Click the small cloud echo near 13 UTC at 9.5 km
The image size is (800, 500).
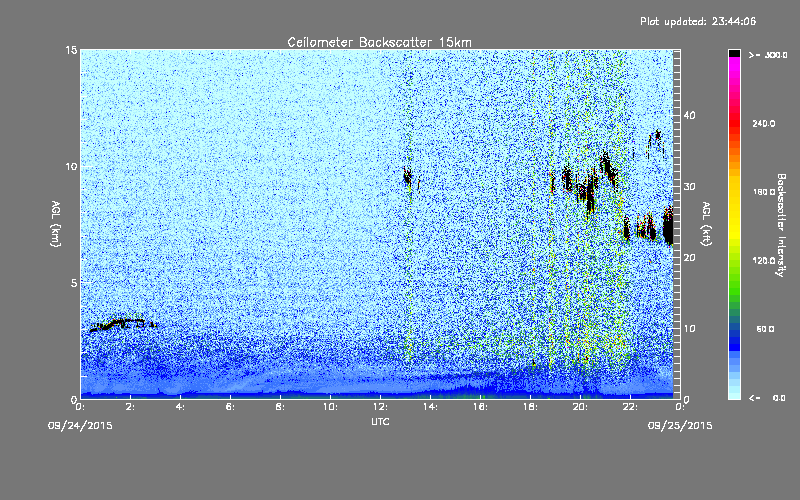[409, 178]
